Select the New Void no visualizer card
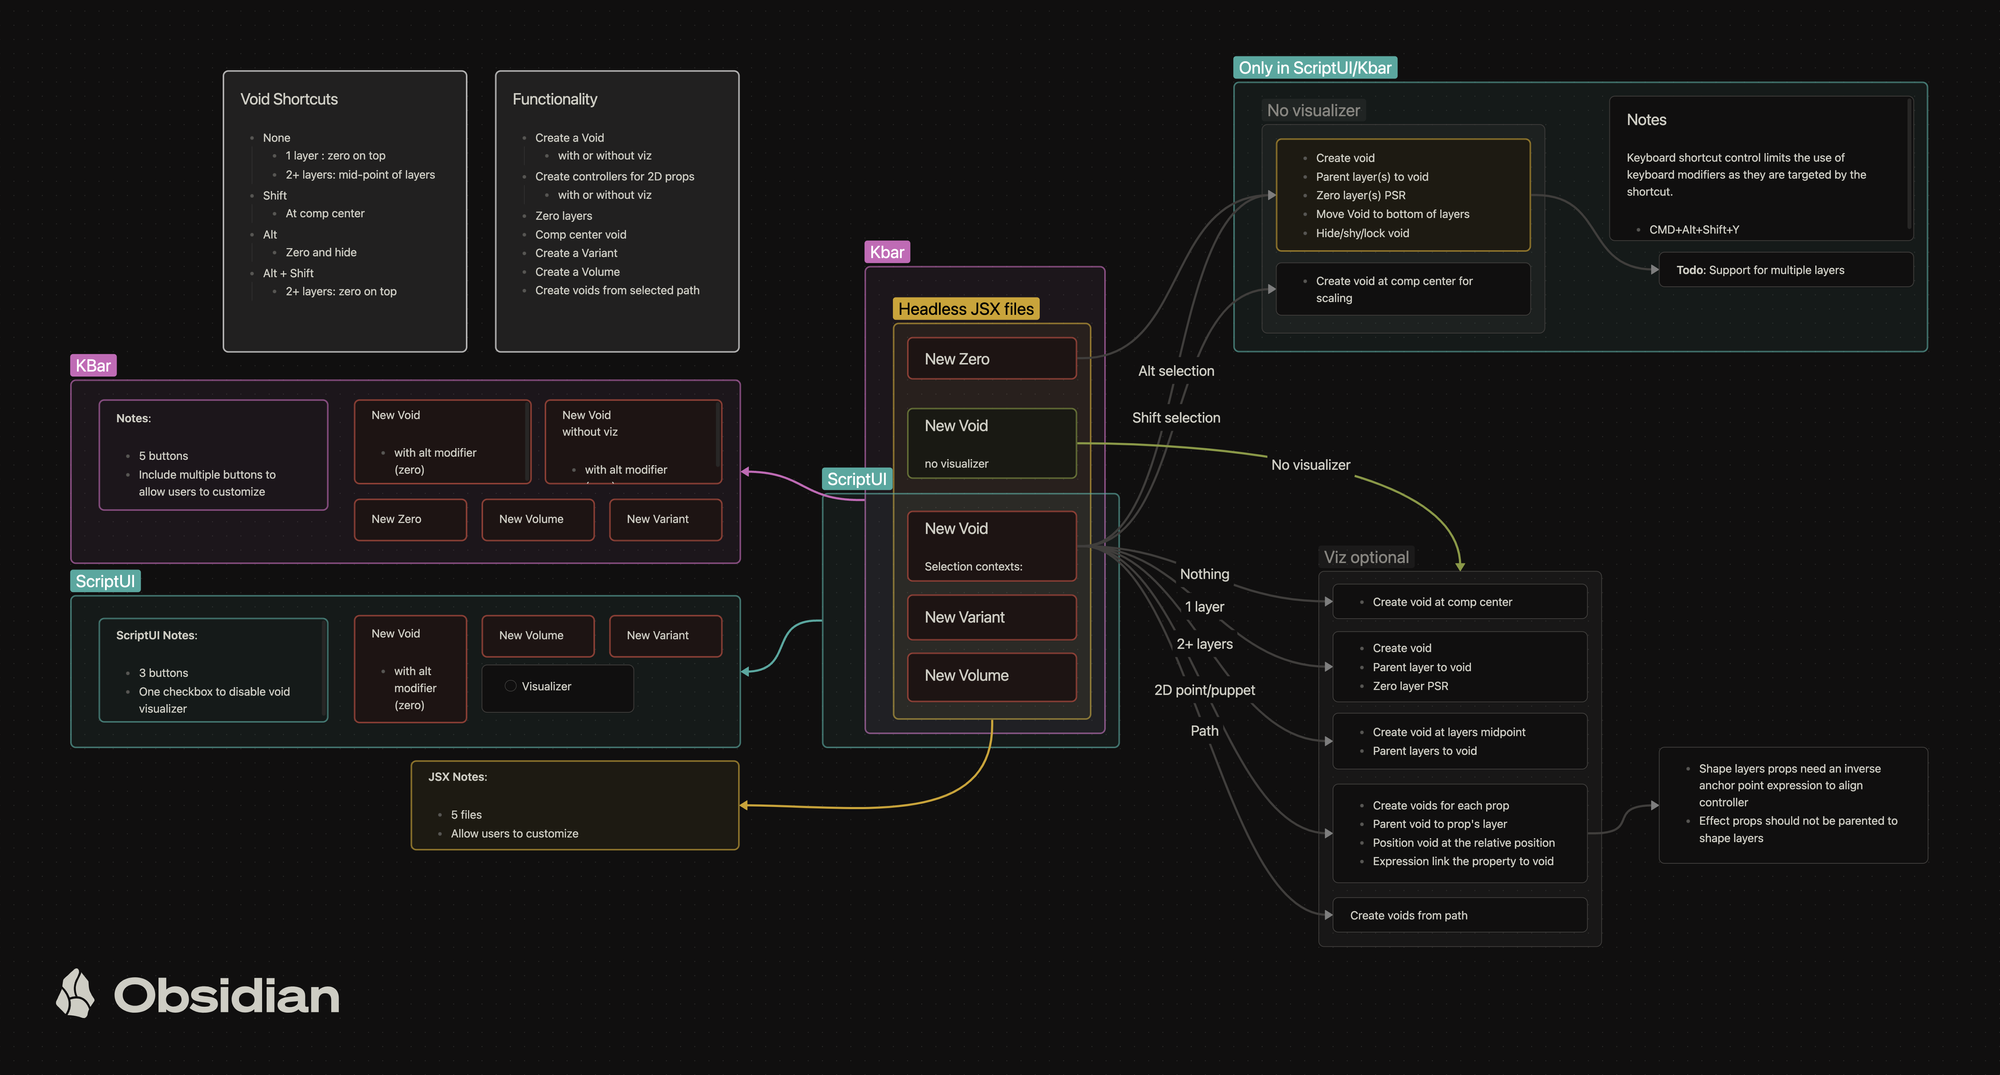2000x1075 pixels. click(992, 443)
